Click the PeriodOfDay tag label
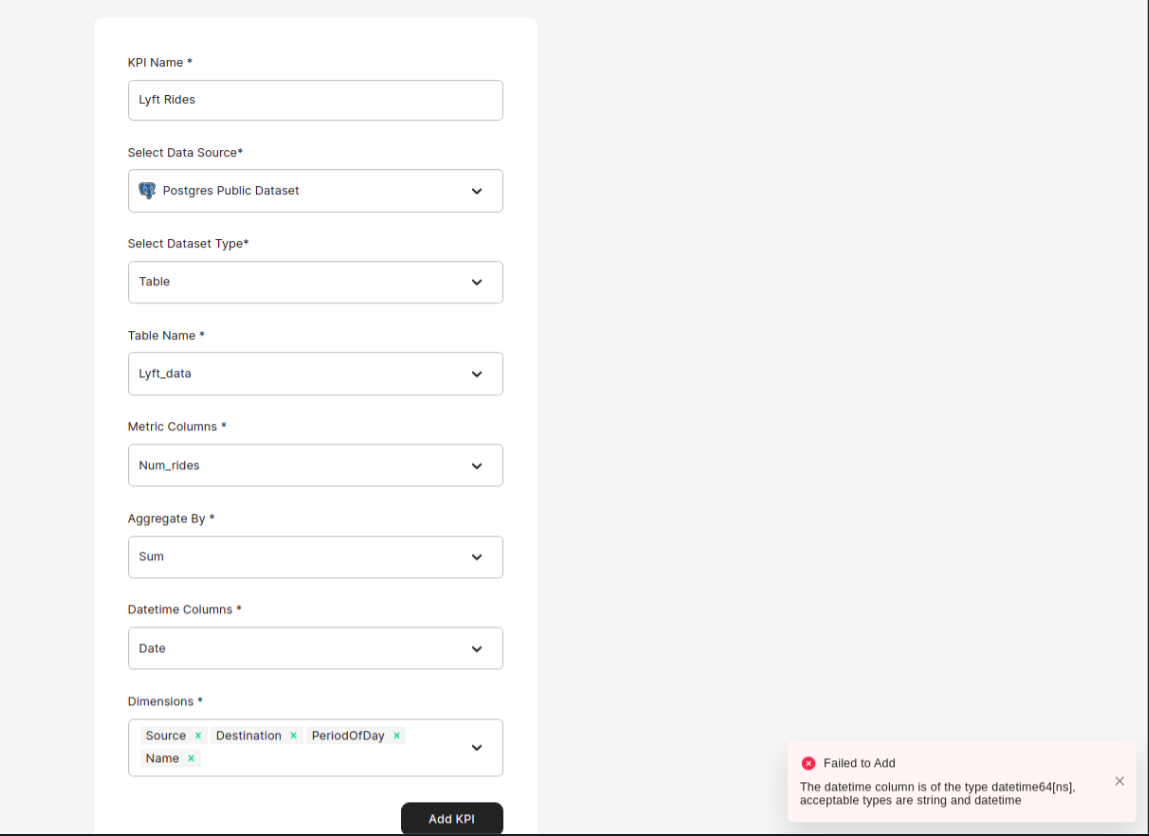The width and height of the screenshot is (1149, 836). 348,736
